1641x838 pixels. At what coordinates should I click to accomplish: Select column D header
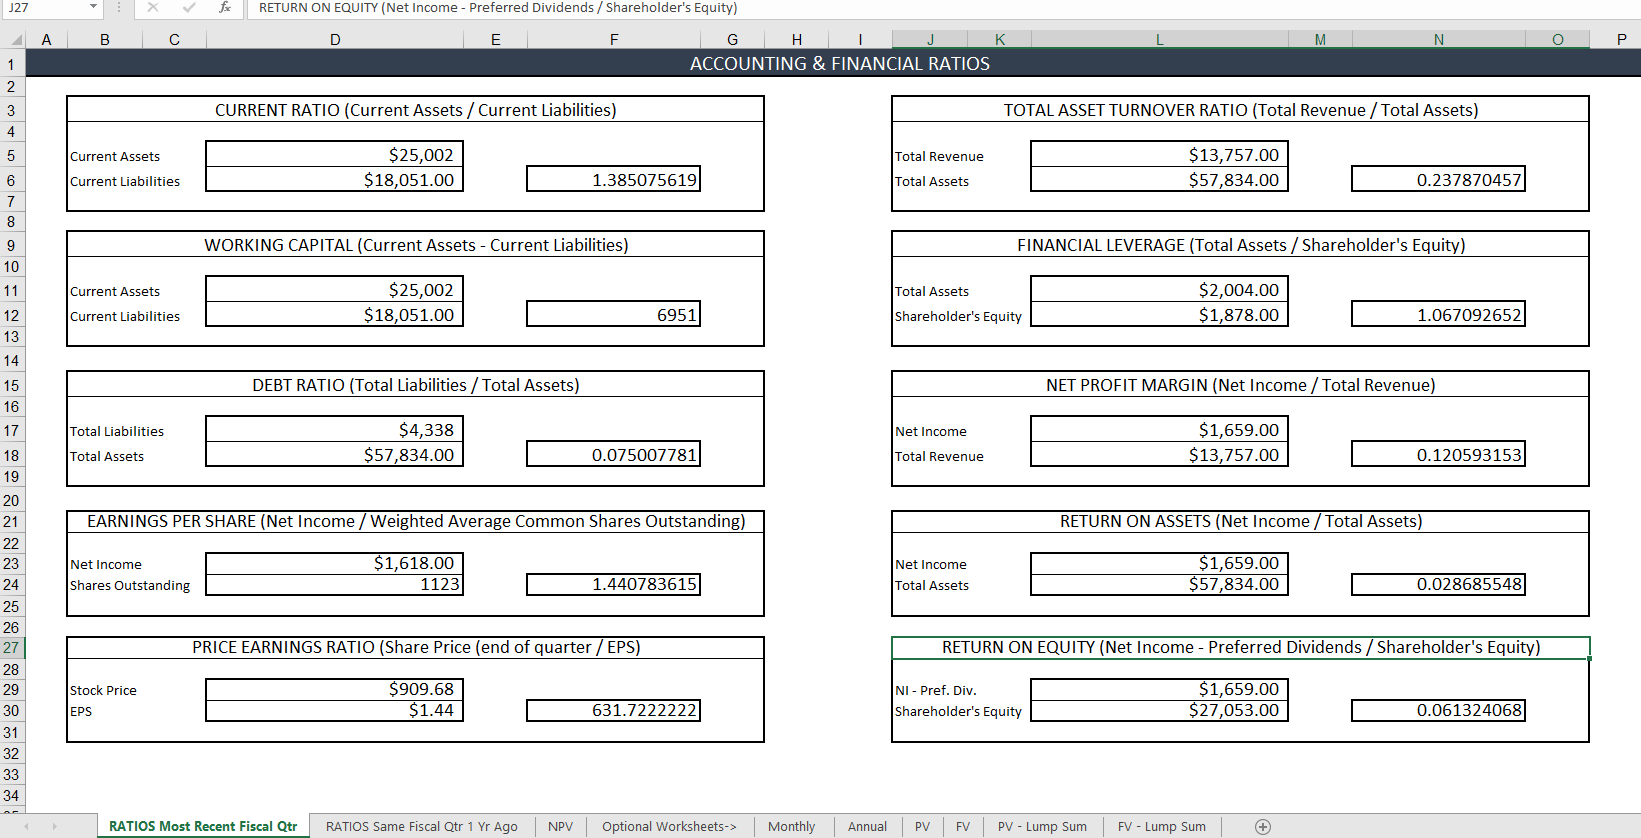click(x=335, y=40)
